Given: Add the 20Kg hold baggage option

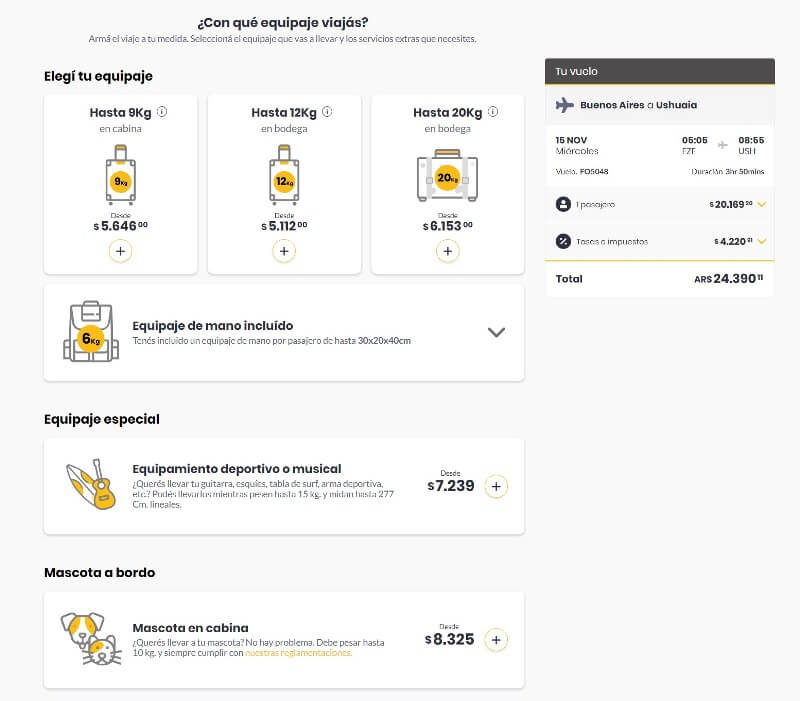Looking at the screenshot, I should click(447, 251).
